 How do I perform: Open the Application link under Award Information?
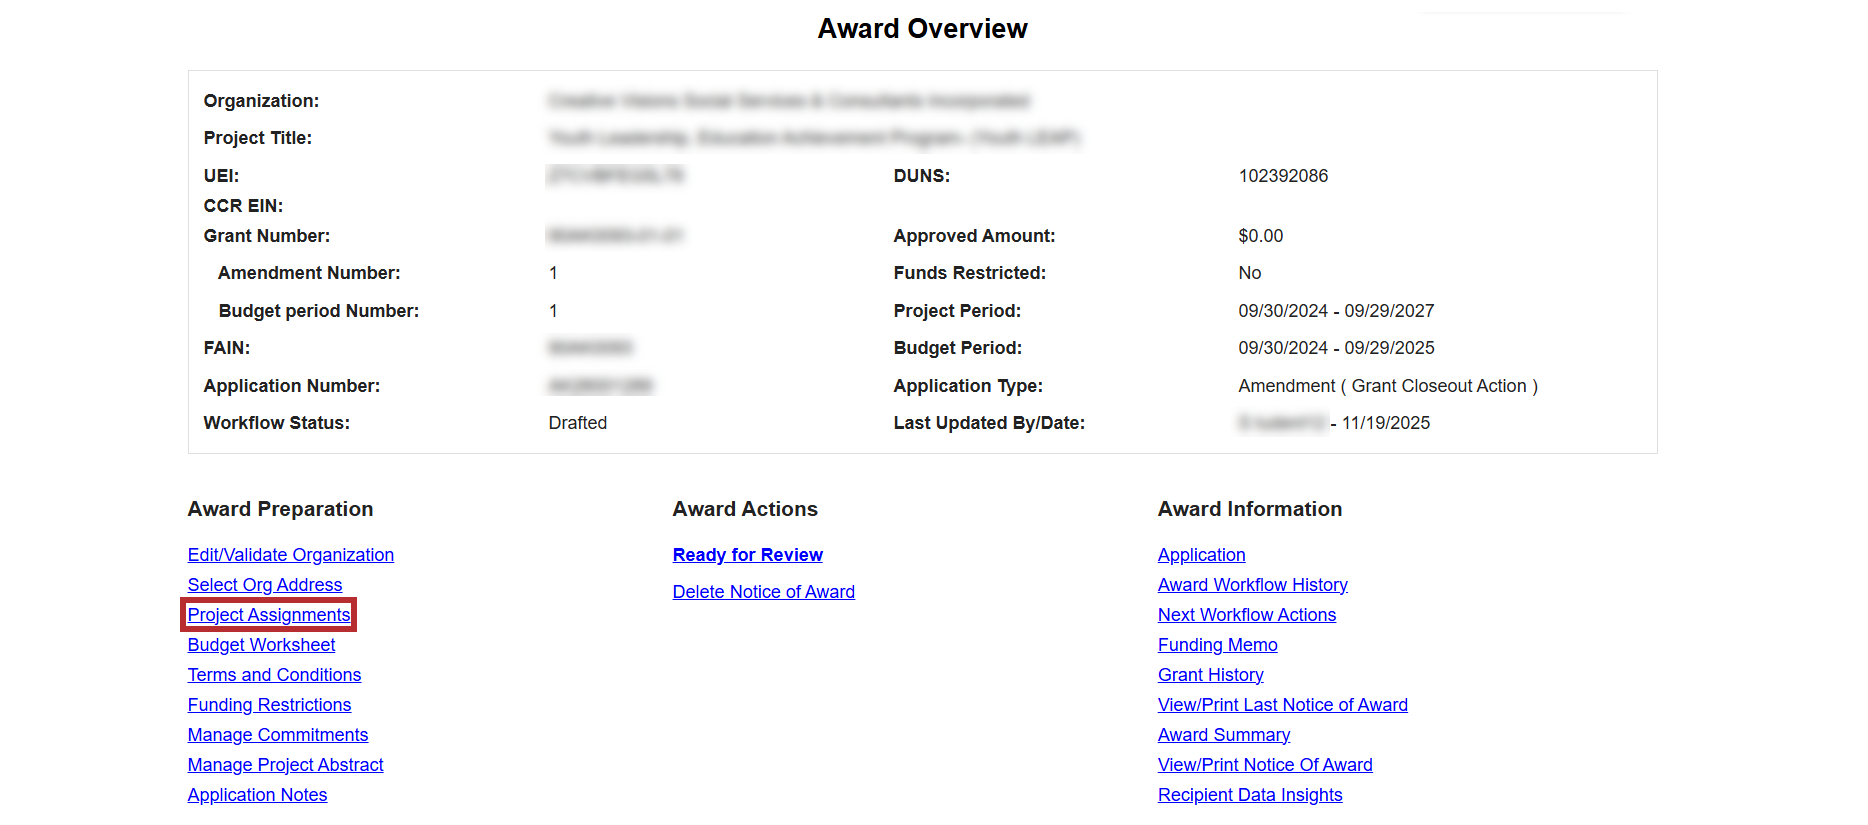(1201, 555)
